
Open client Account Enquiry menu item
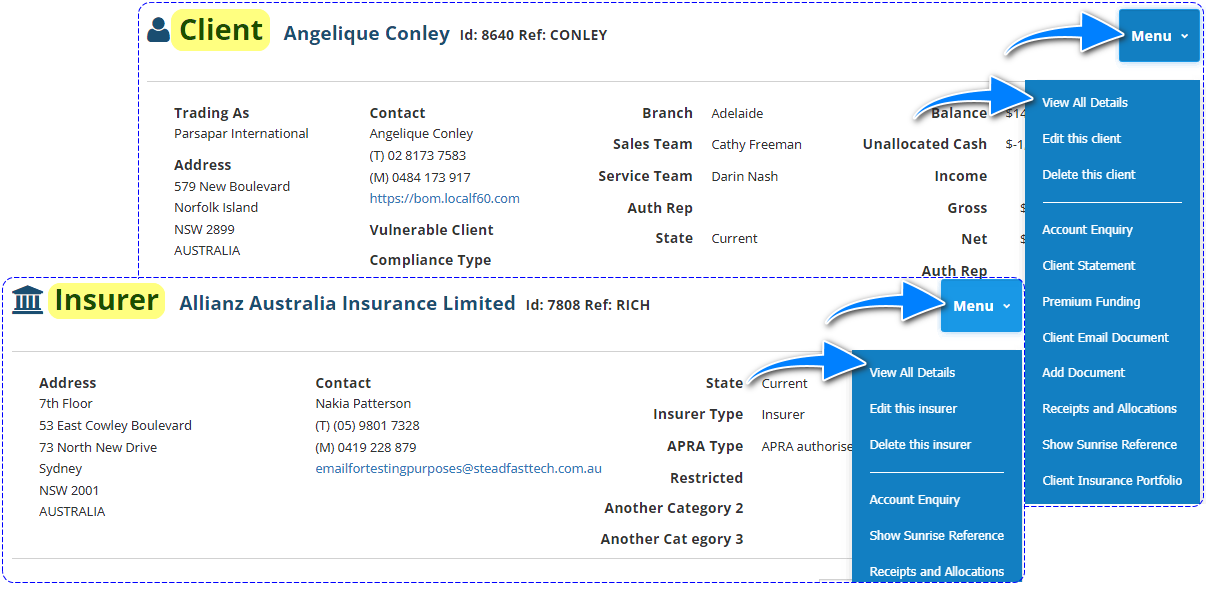pos(1087,229)
